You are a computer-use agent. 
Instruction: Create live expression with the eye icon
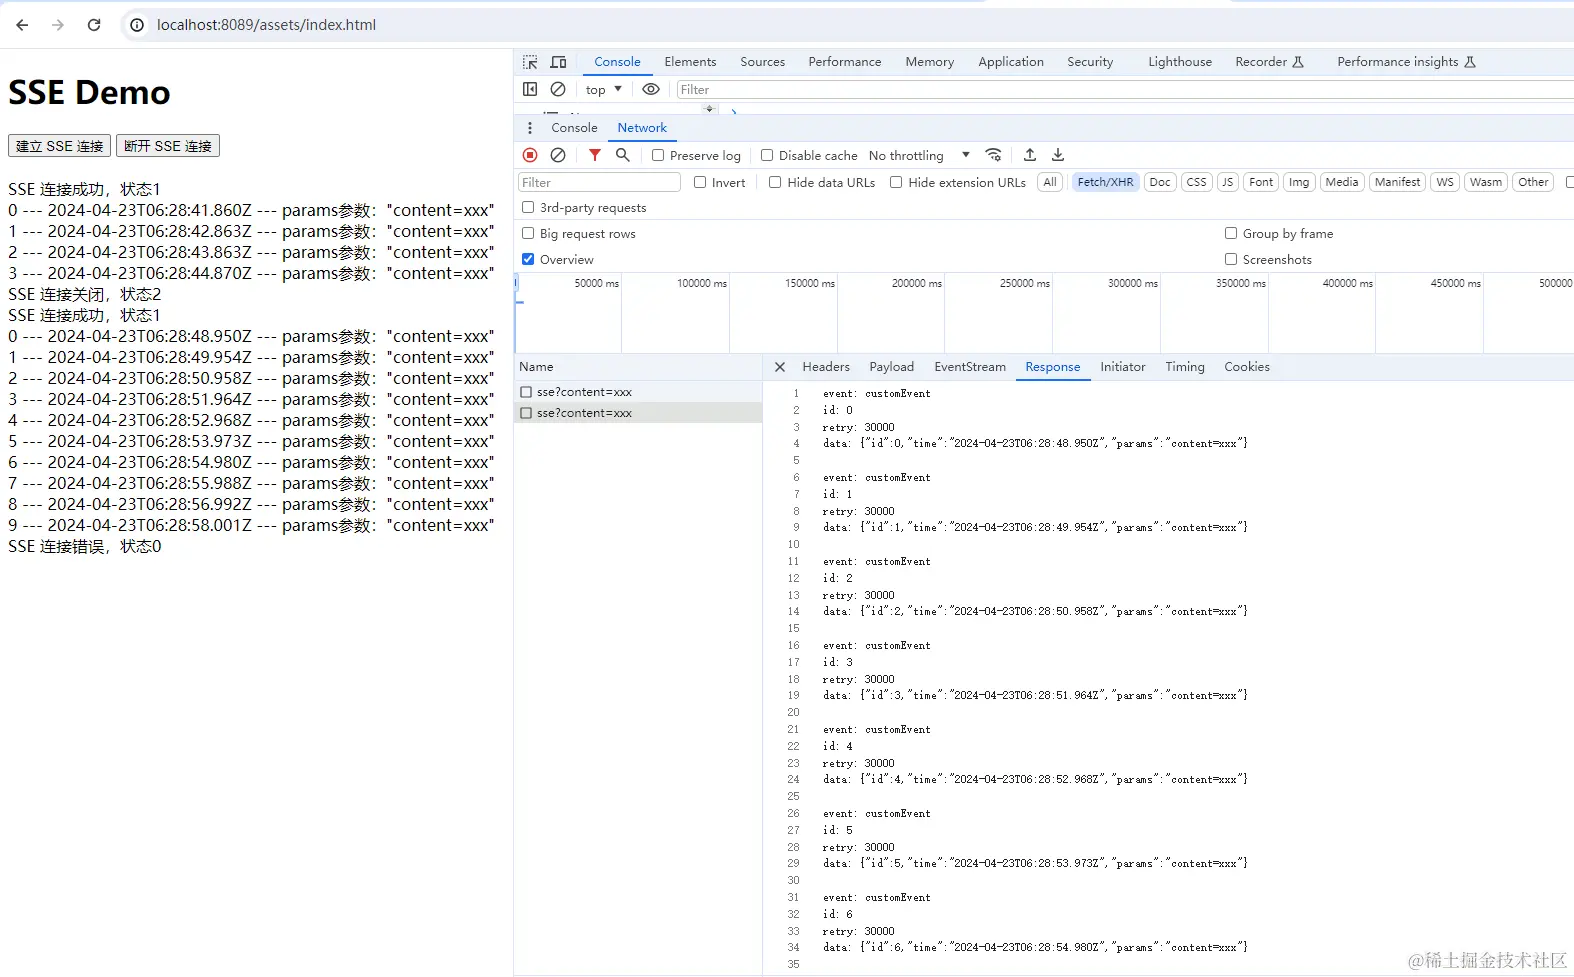[651, 89]
